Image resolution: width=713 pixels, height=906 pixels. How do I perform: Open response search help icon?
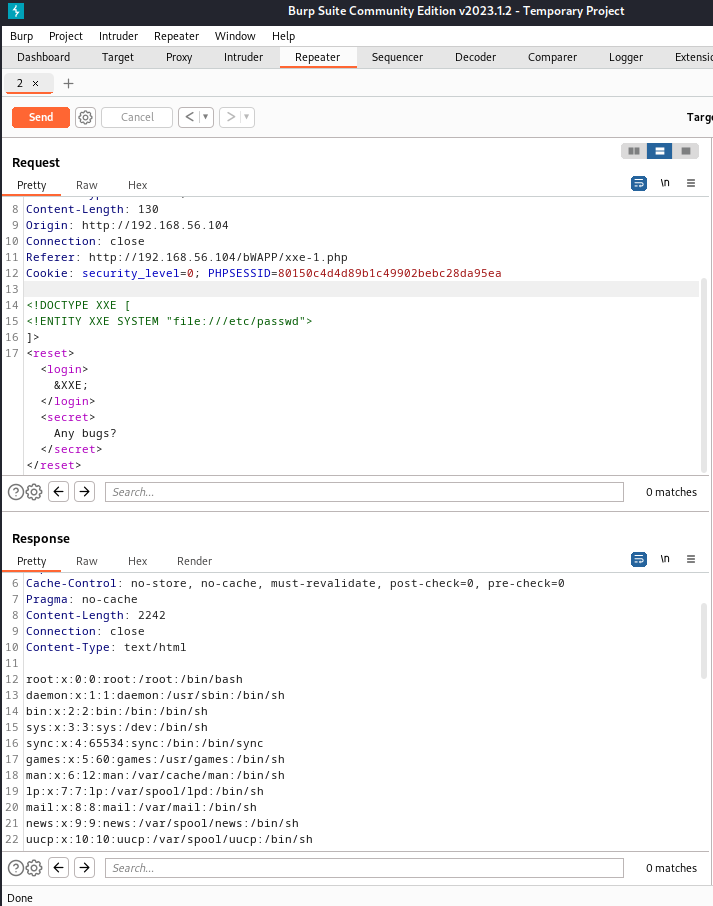pos(16,868)
